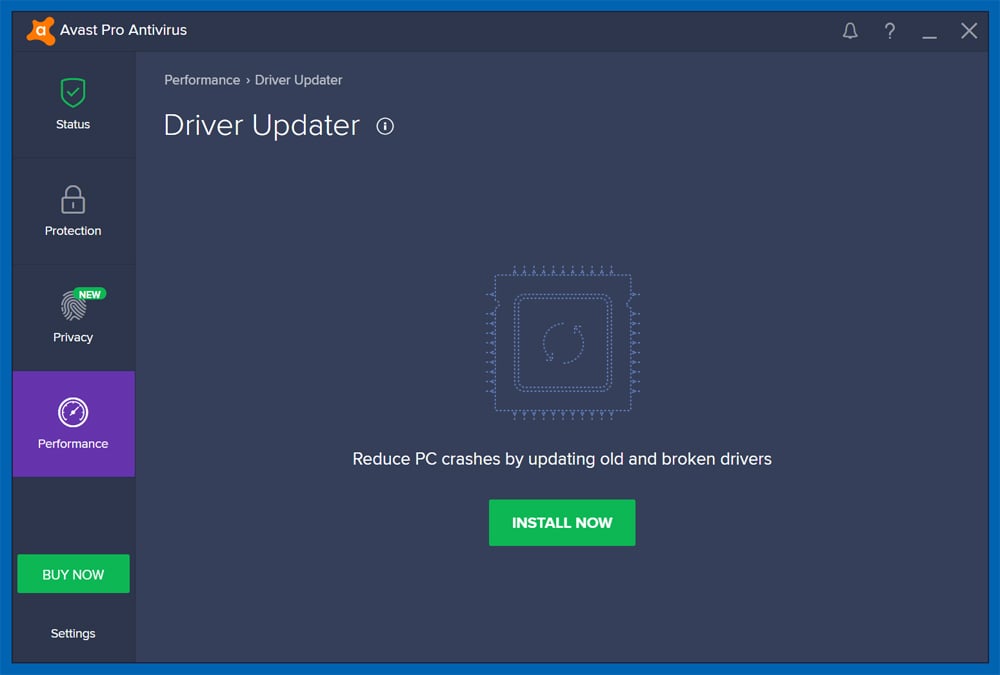
Task: Click the chip driver update illustration
Action: (562, 343)
